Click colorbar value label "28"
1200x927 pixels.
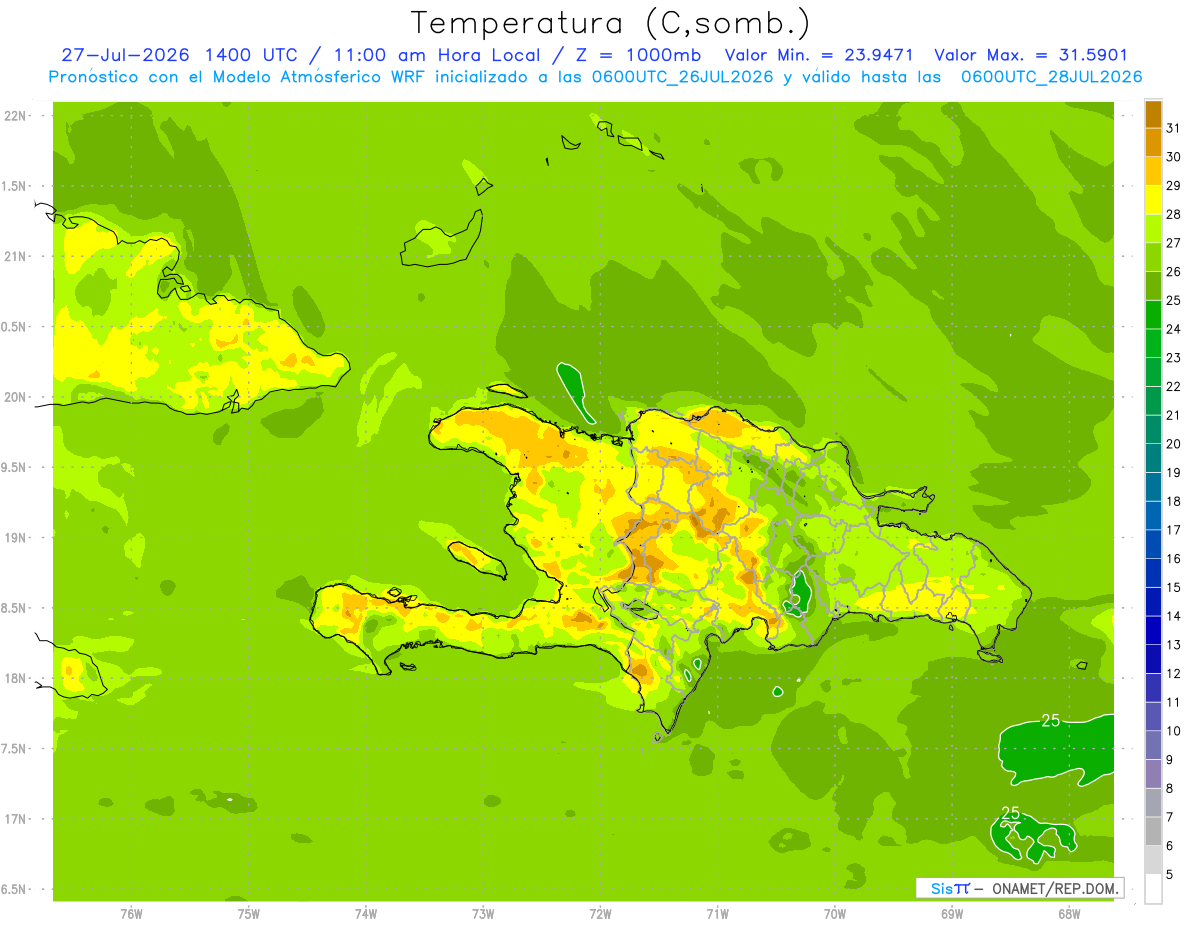coord(1174,214)
